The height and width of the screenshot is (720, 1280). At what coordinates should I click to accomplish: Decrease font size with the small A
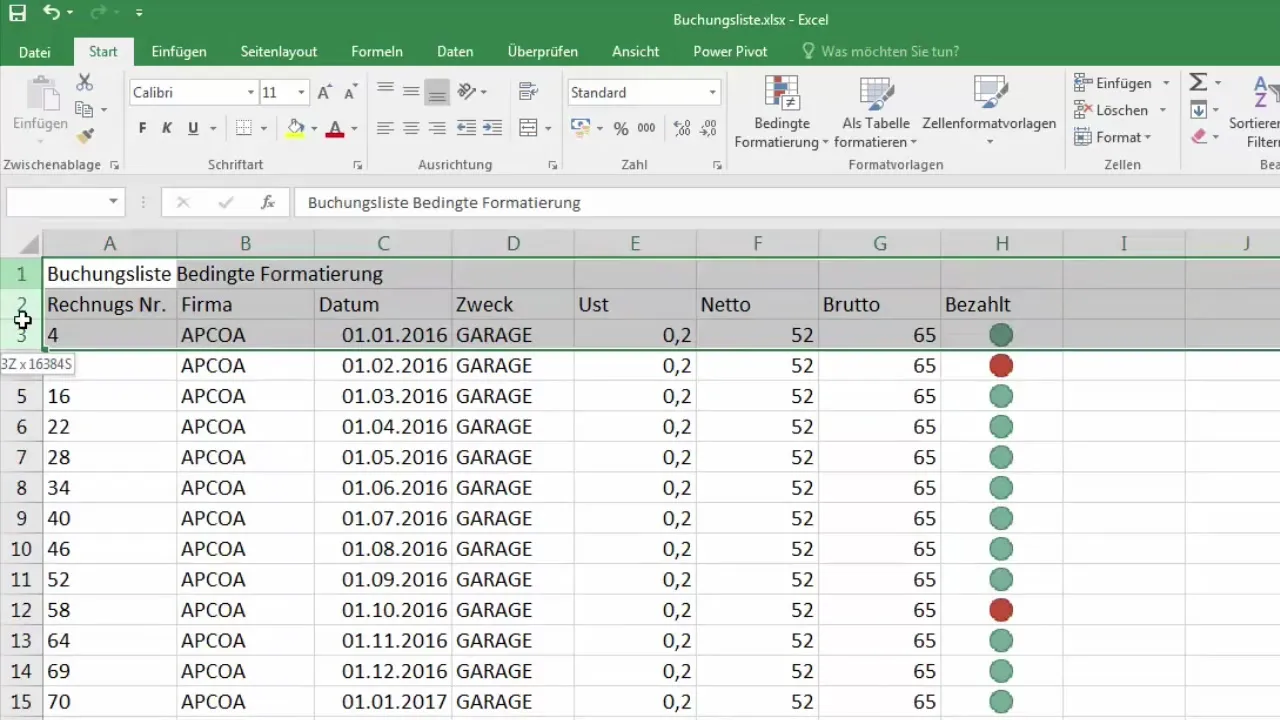[350, 92]
